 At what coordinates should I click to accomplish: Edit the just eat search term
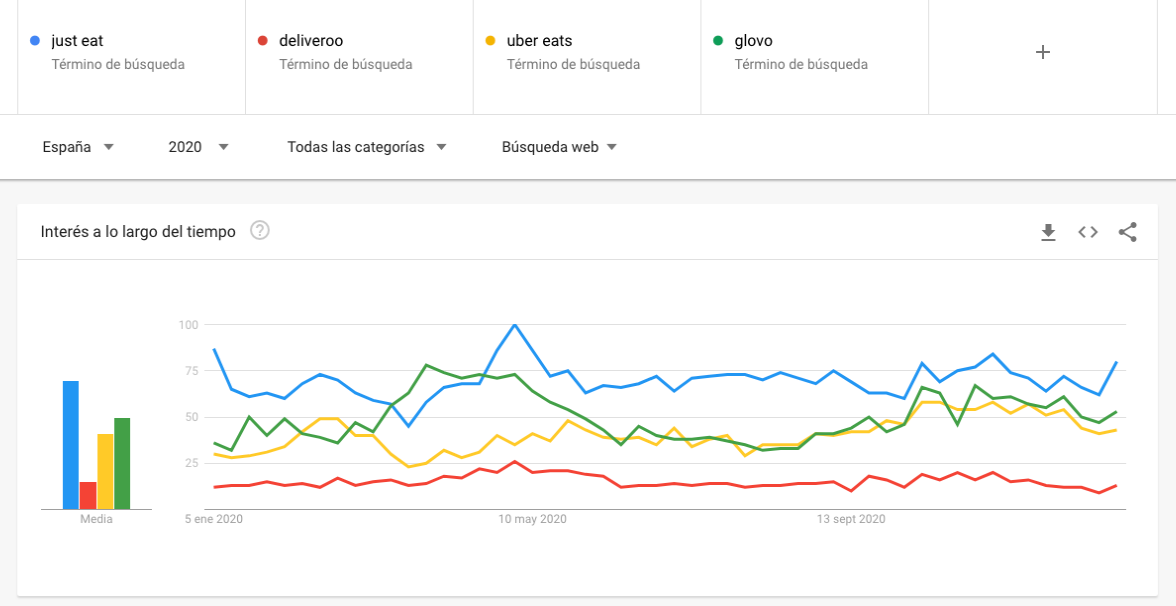(x=77, y=41)
